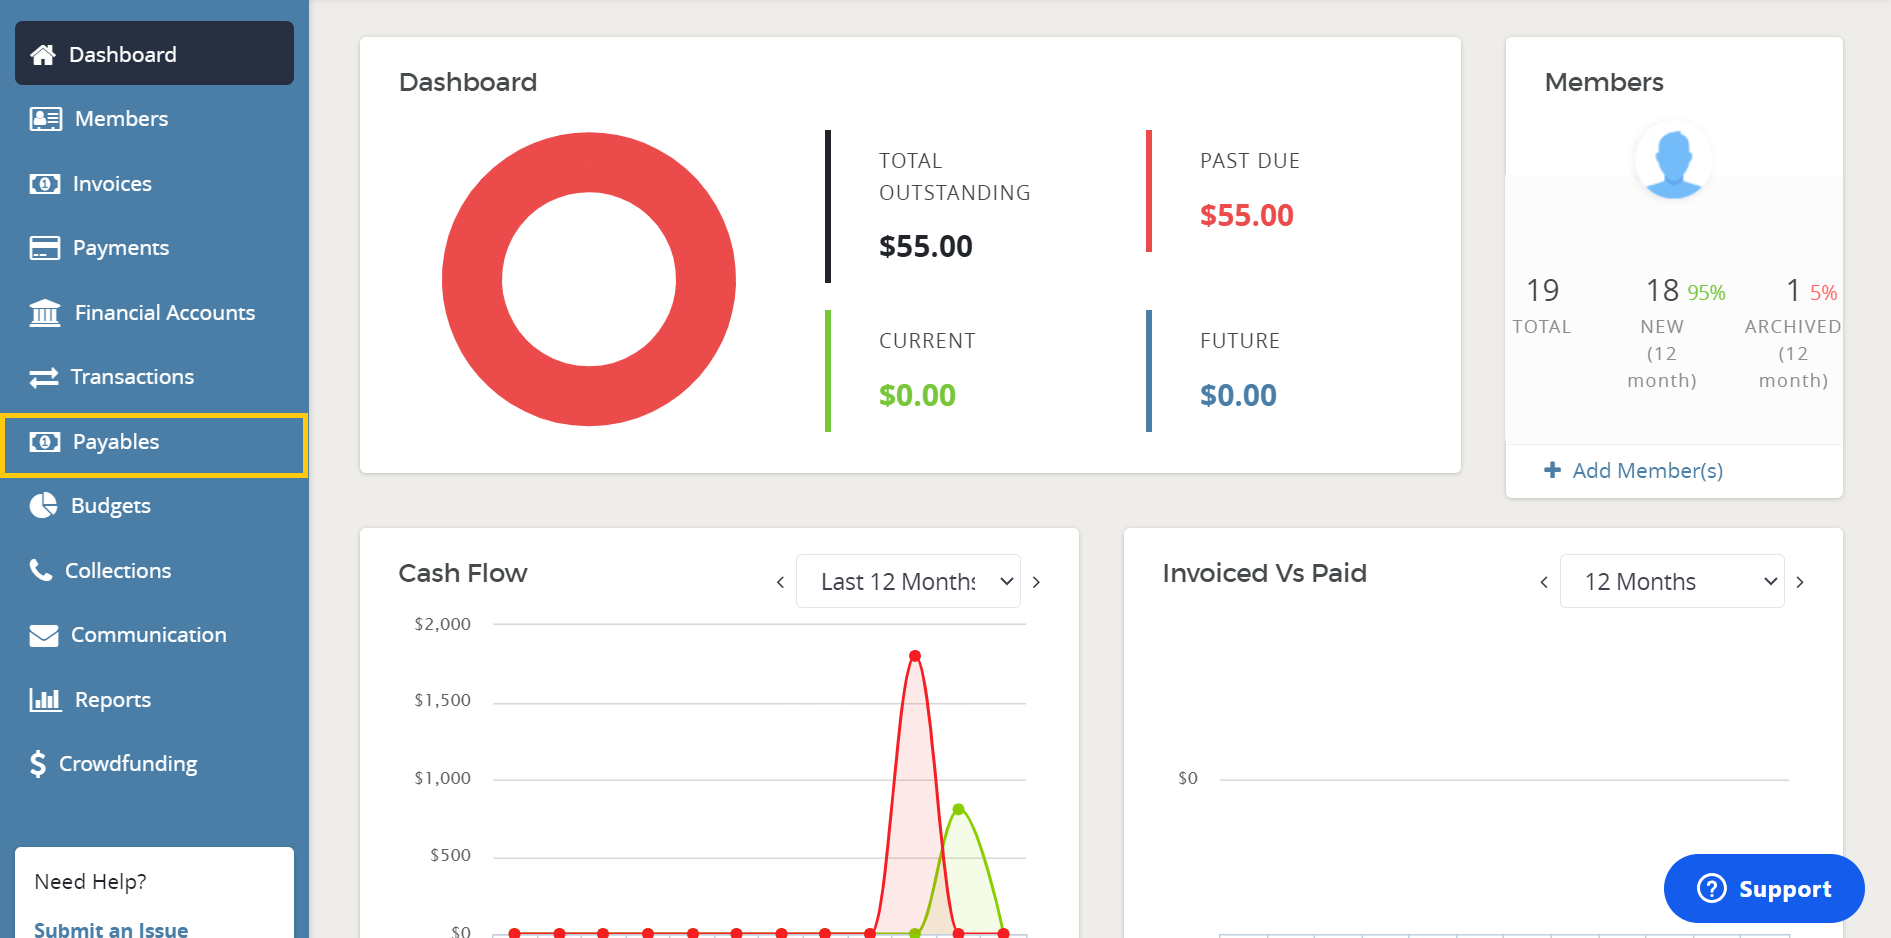Open Payables from the sidebar menu
The height and width of the screenshot is (938, 1891).
[115, 442]
